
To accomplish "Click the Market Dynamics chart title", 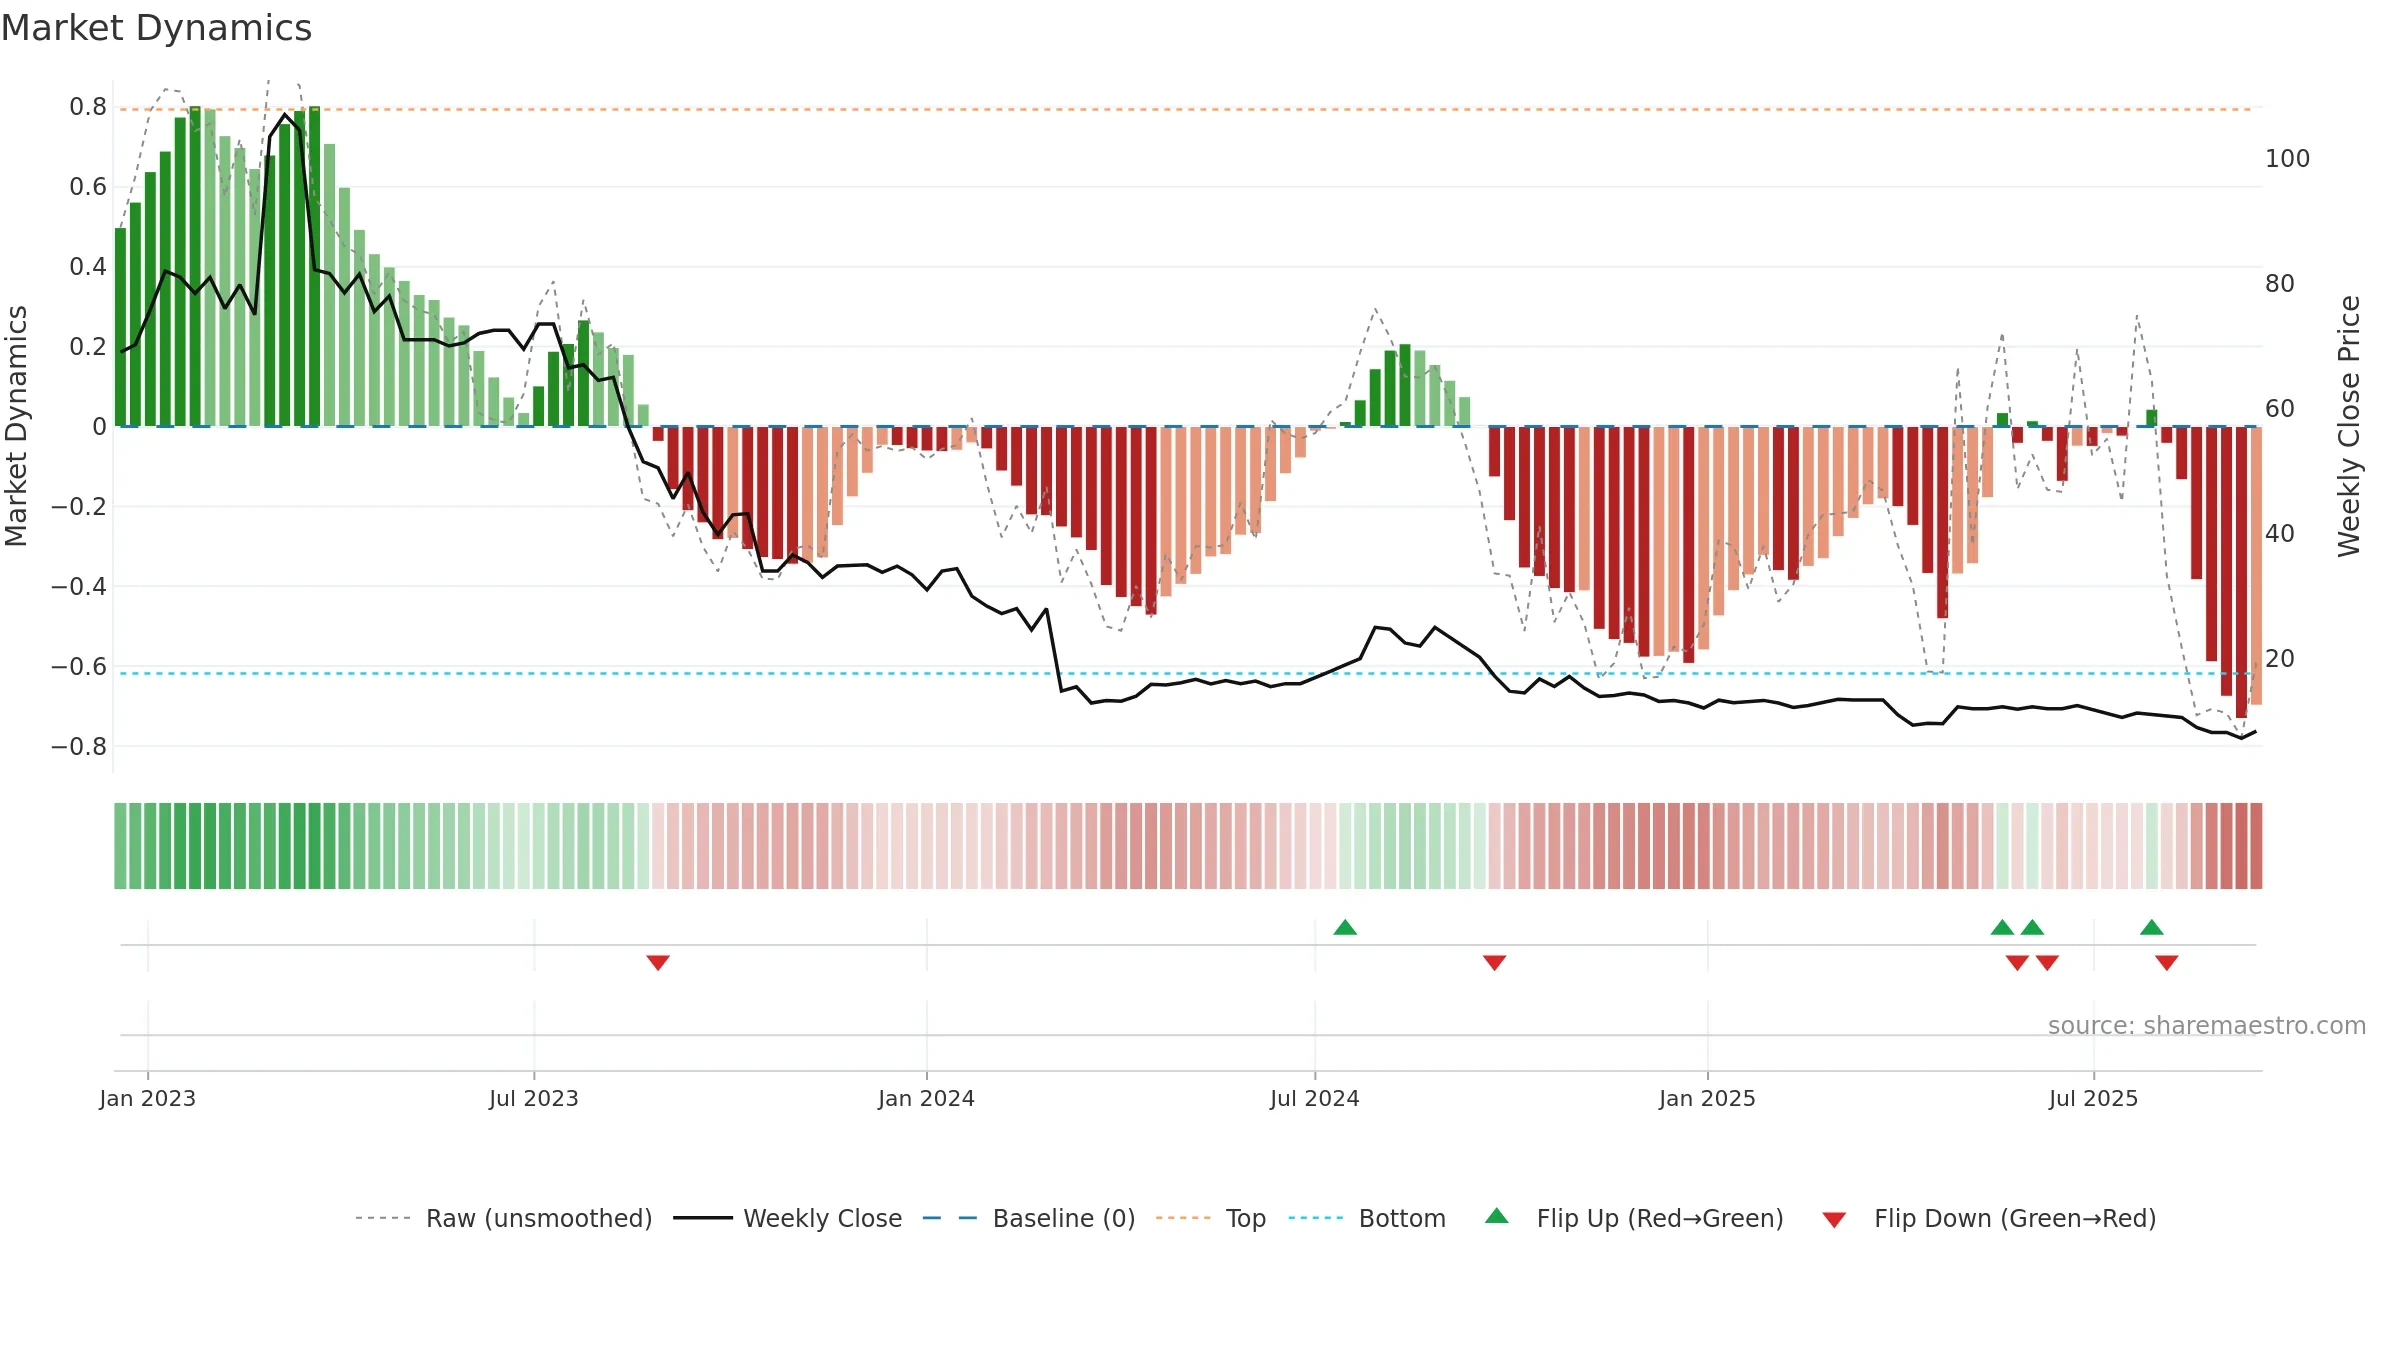I will (156, 28).
